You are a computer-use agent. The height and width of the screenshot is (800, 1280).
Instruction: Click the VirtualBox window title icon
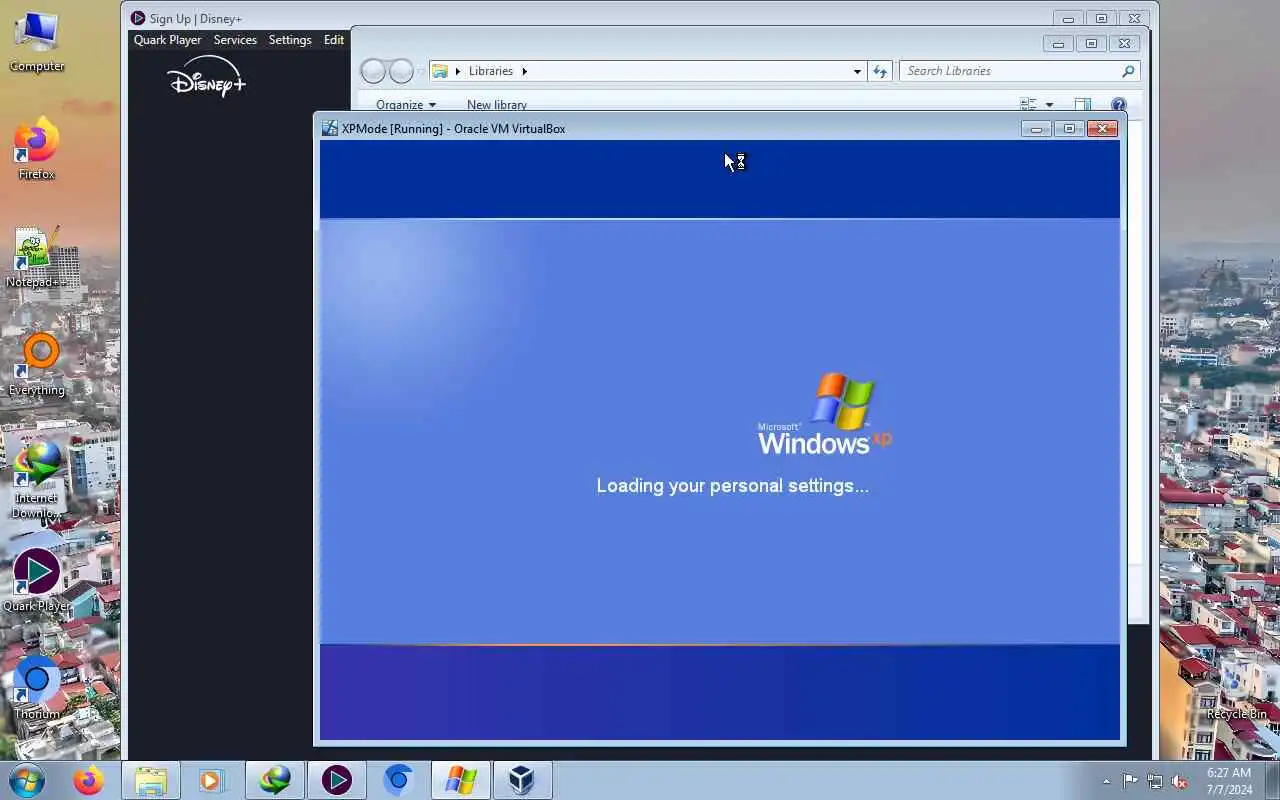point(329,128)
